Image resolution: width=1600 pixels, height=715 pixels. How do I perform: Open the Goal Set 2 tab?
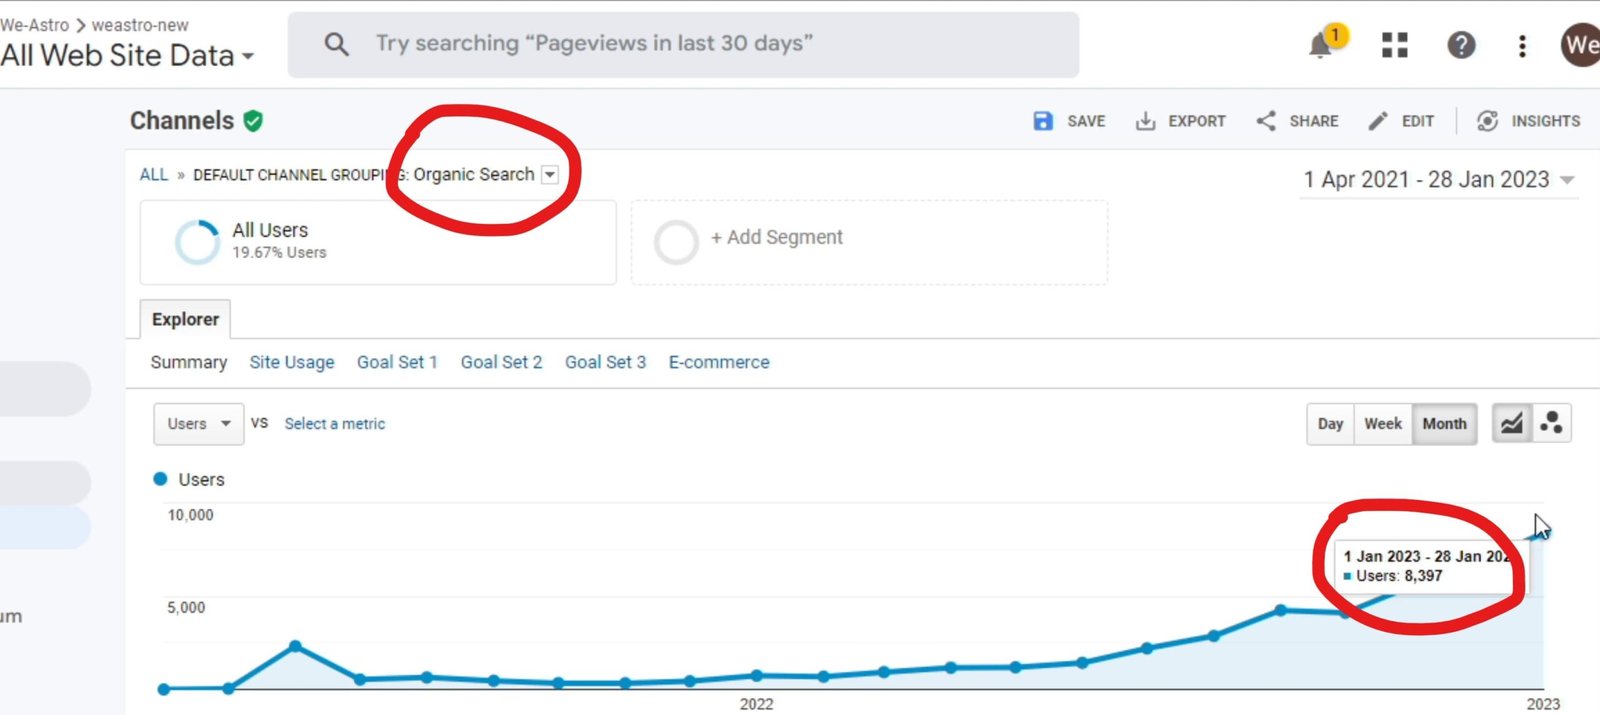click(501, 362)
